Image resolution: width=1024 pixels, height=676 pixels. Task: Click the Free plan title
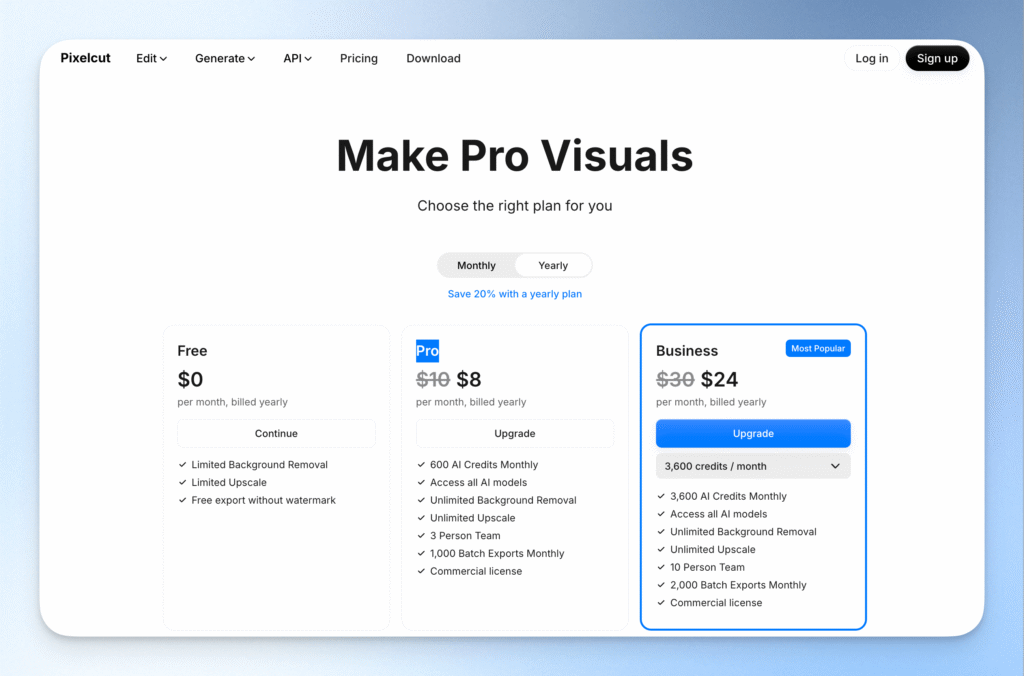click(x=192, y=351)
